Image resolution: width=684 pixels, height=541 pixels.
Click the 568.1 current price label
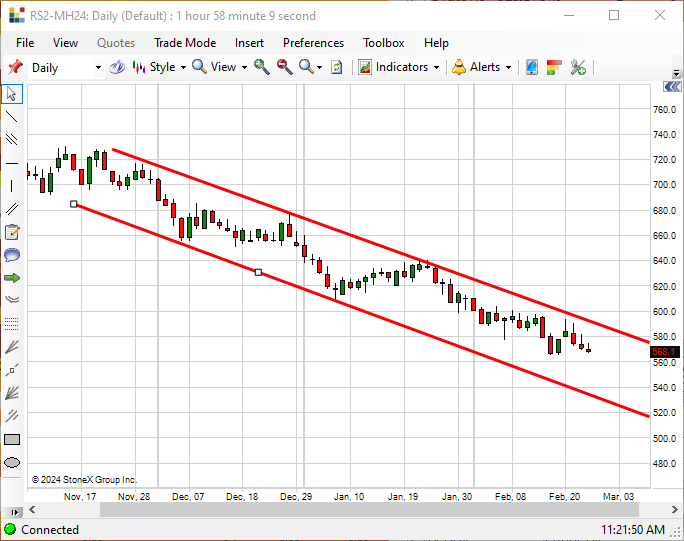click(x=664, y=352)
